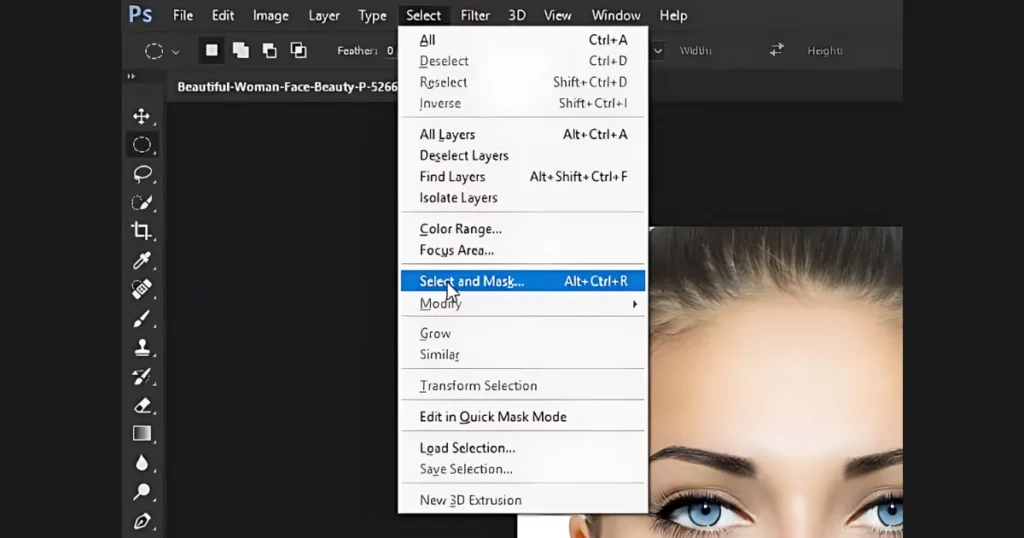Select the Gradient tool
Image resolution: width=1024 pixels, height=538 pixels.
[x=142, y=434]
